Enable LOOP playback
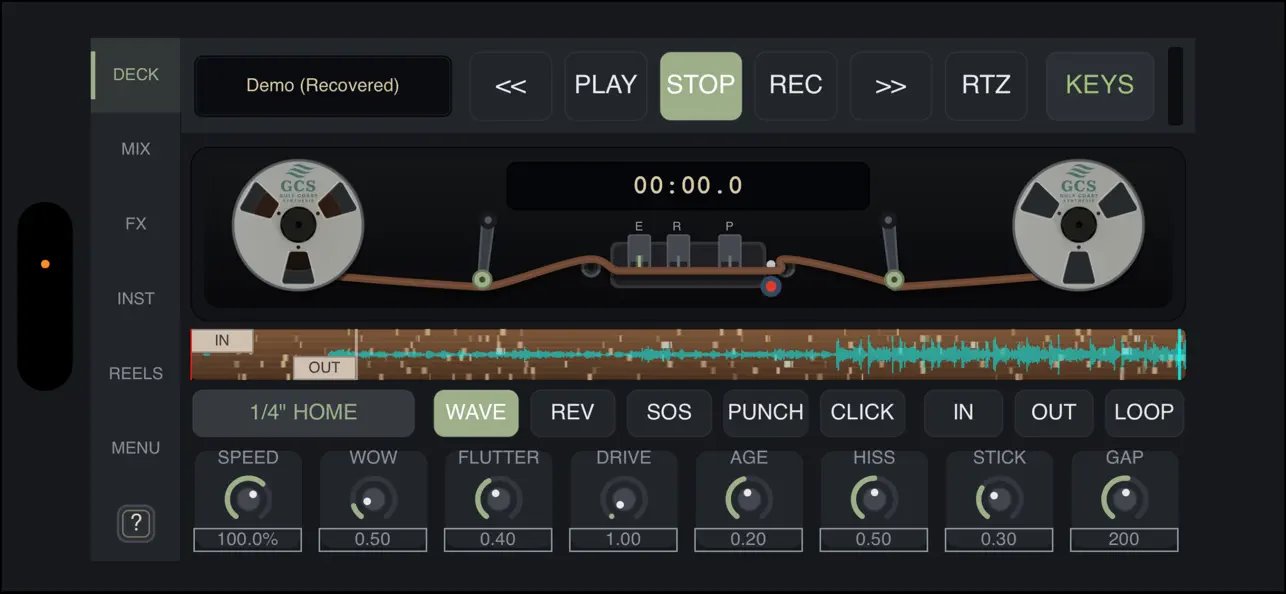Viewport: 1286px width, 594px height. pyautogui.click(x=1144, y=413)
